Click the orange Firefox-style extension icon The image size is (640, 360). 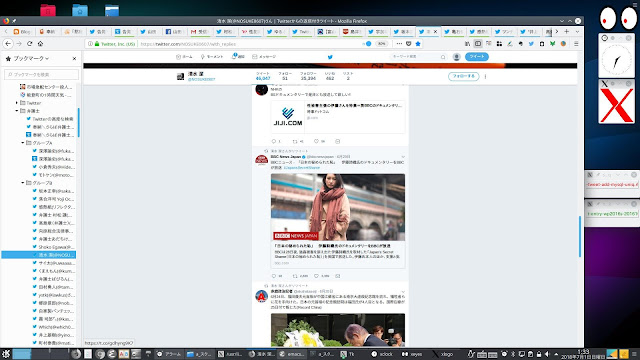pos(563,44)
